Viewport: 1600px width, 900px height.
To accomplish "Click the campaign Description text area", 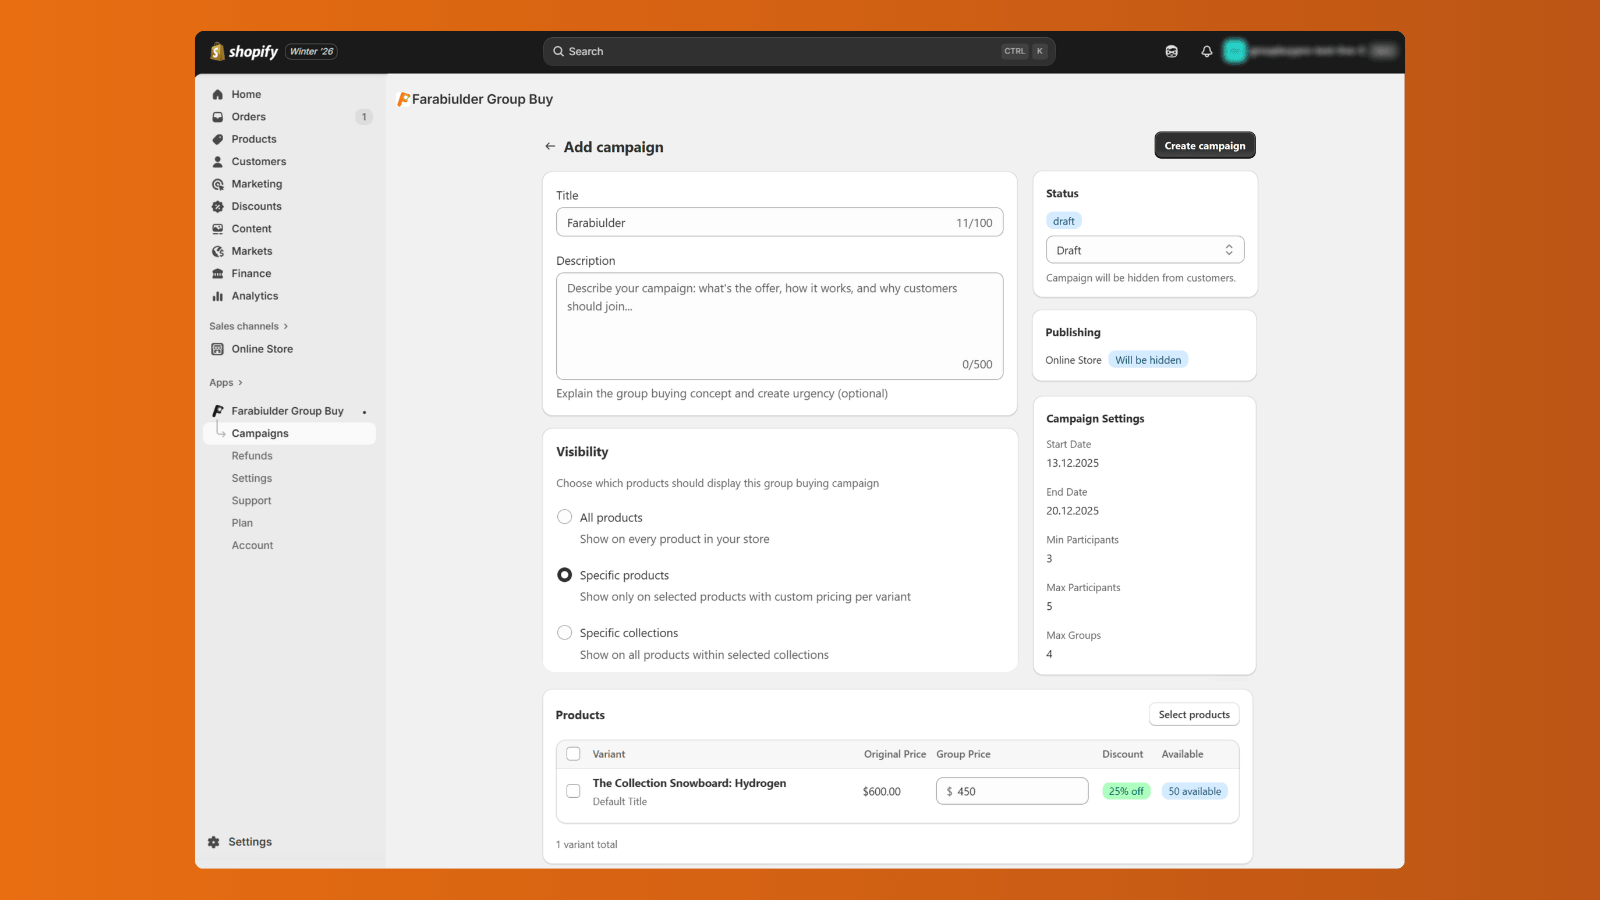I will point(779,326).
